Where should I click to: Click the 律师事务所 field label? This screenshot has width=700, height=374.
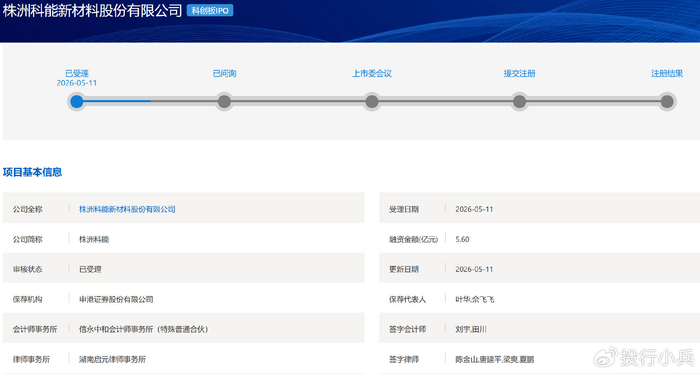[x=31, y=359]
